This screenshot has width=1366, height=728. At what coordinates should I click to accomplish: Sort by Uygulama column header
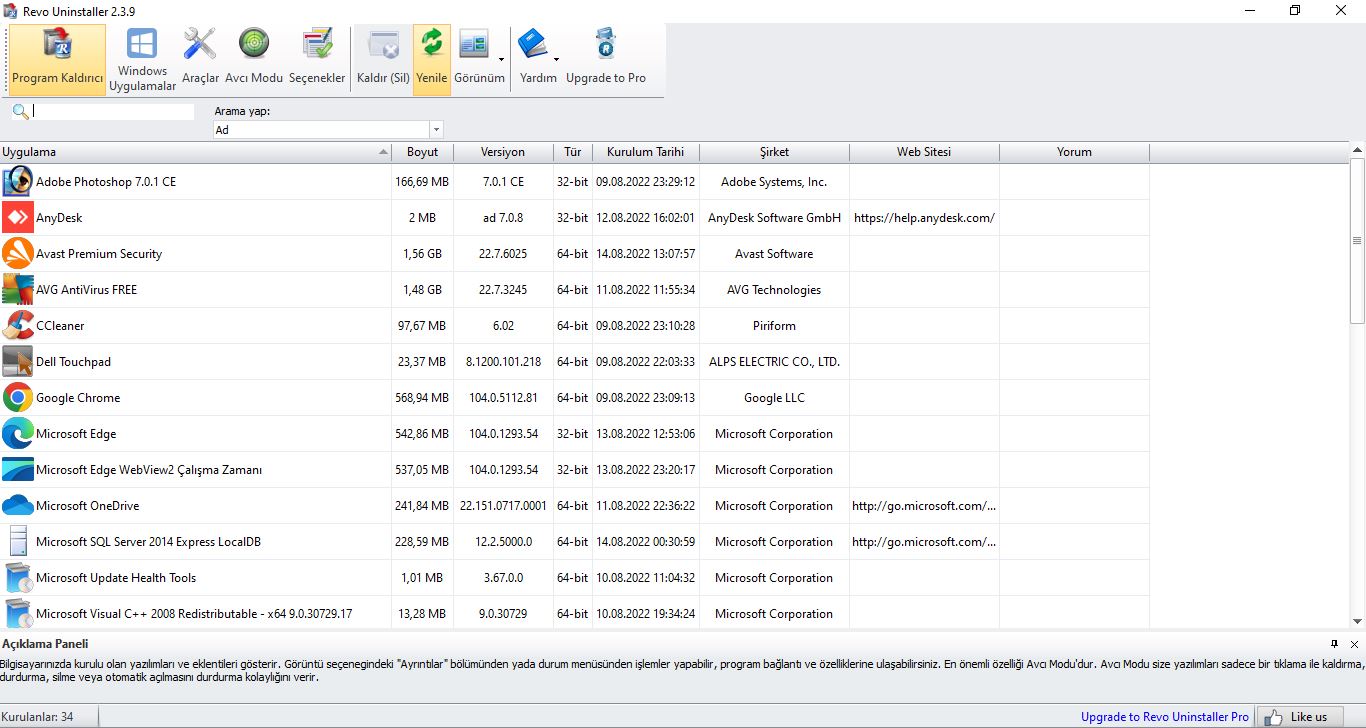coord(196,152)
